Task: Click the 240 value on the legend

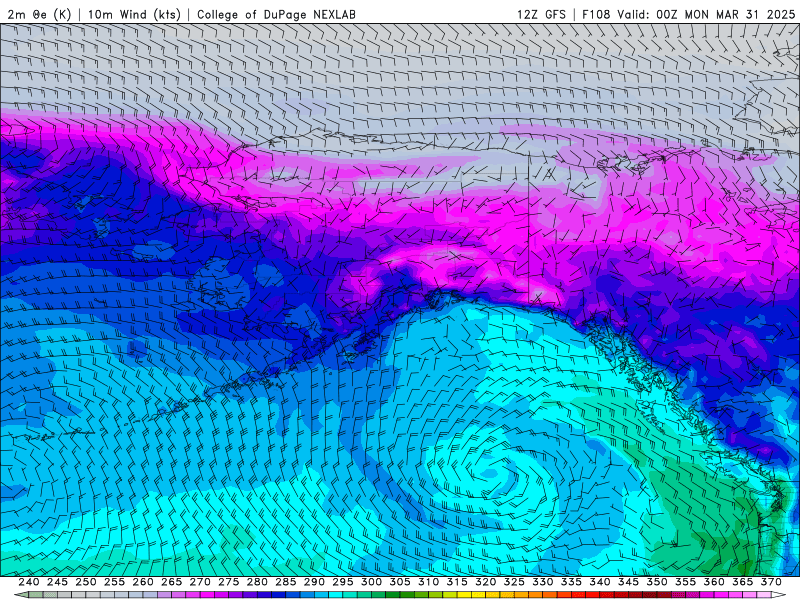Action: pyautogui.click(x=29, y=582)
